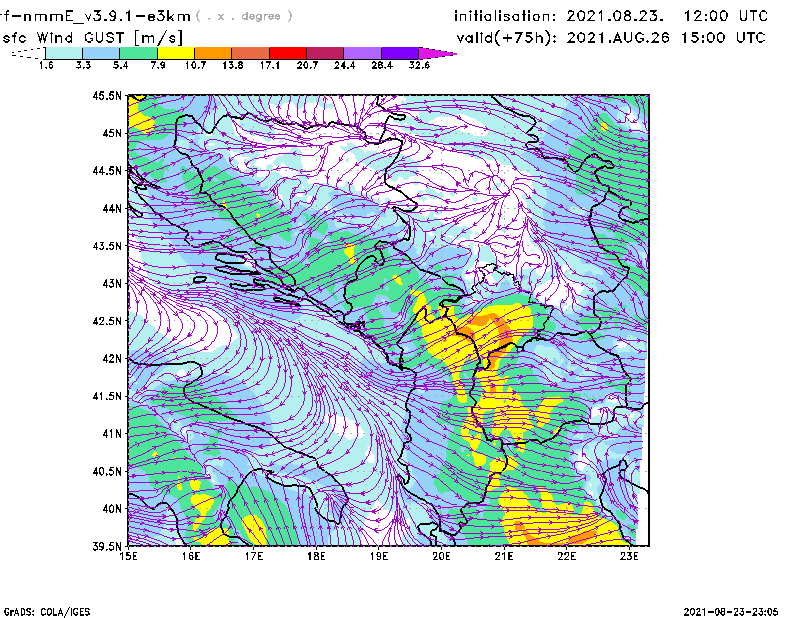This screenshot has width=800, height=618.
Task: Click the '23E' longitude label
Action: (629, 556)
